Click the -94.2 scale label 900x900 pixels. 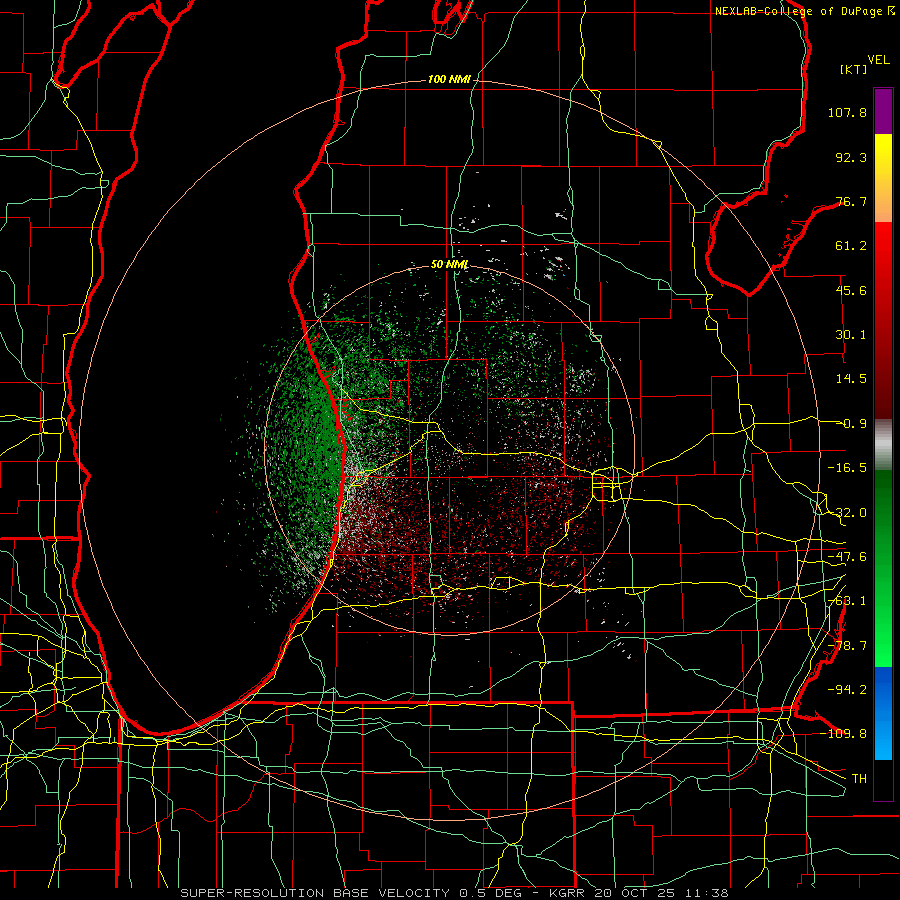coord(847,689)
